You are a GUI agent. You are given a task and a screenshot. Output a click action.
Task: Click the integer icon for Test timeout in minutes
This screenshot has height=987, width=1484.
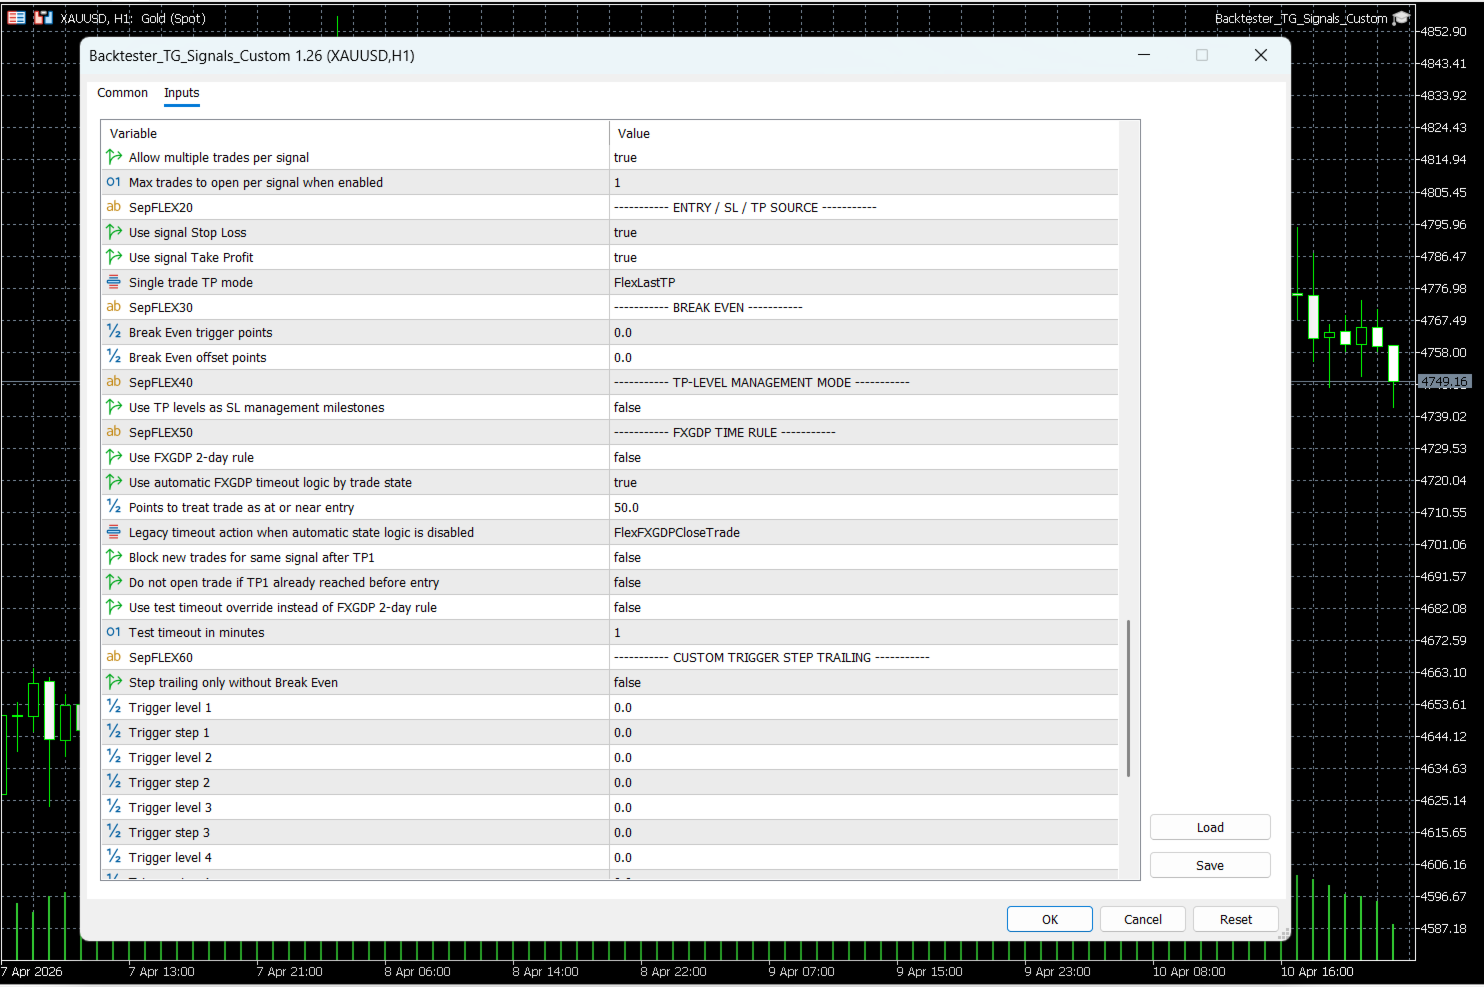[x=114, y=632]
